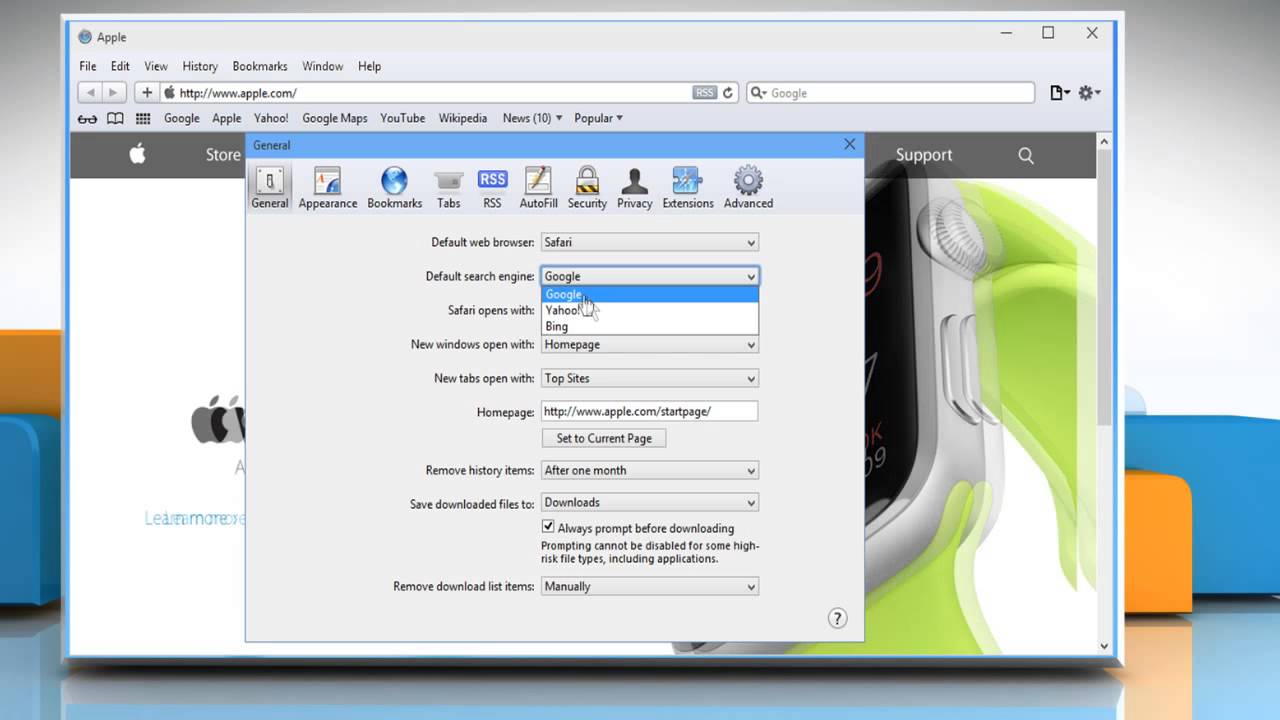Open the Help menu

[369, 66]
